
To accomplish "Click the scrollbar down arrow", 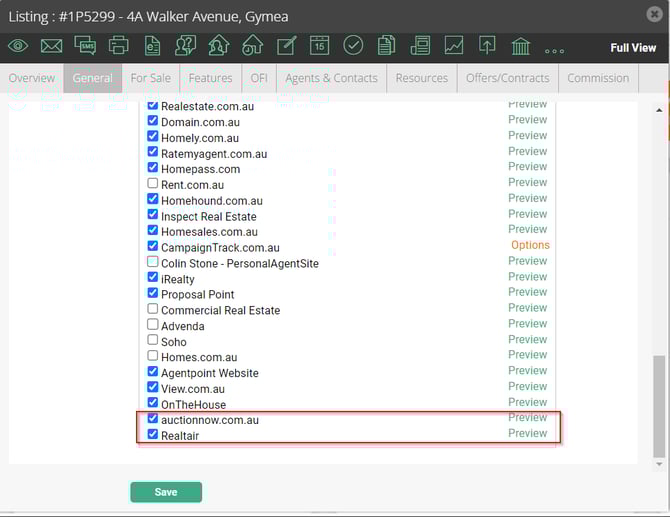I will 659,464.
